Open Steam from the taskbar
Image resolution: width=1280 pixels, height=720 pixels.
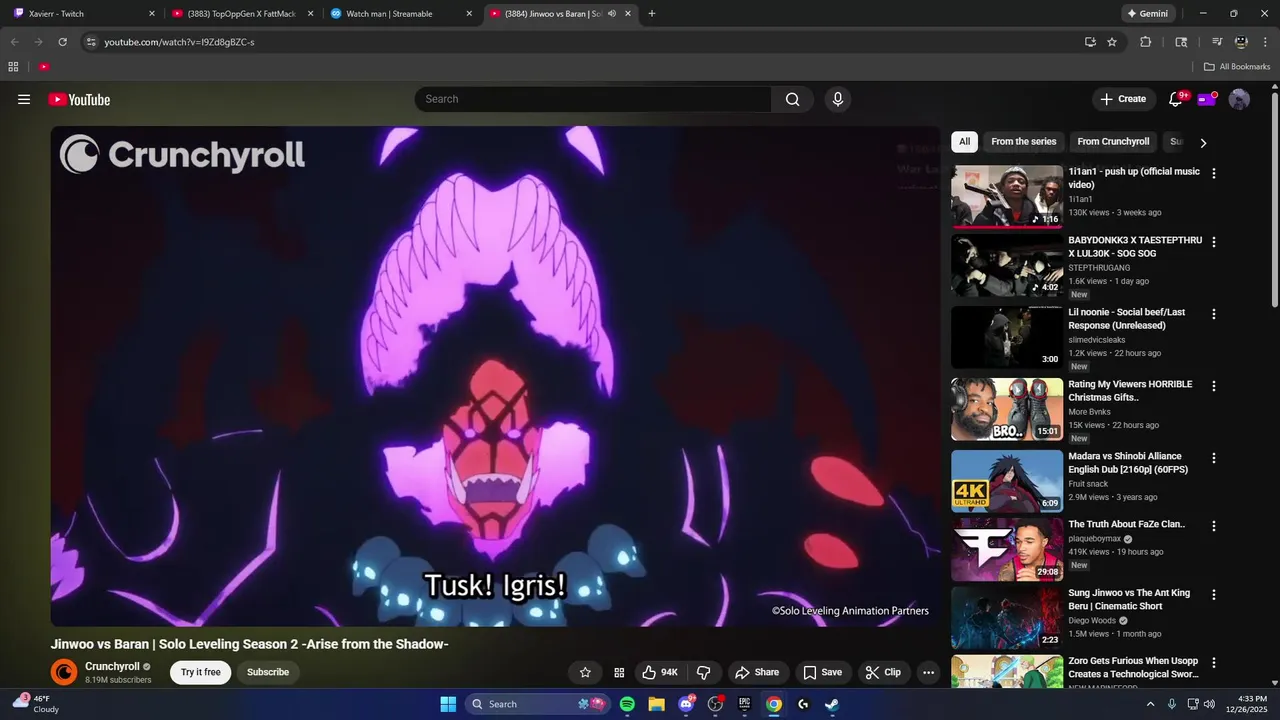pos(831,704)
